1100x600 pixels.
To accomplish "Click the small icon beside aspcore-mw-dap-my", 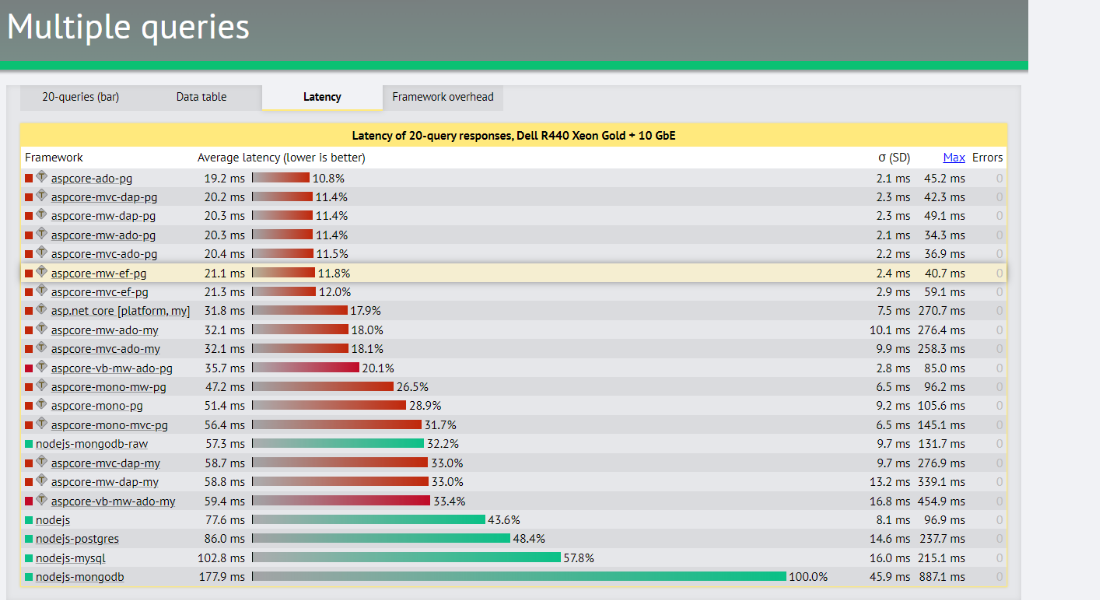I will click(42, 481).
